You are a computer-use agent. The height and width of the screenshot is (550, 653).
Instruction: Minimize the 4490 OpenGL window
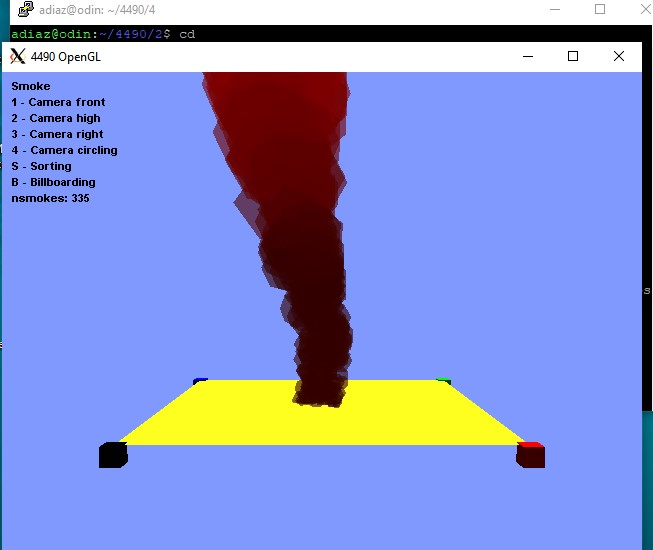[x=528, y=56]
